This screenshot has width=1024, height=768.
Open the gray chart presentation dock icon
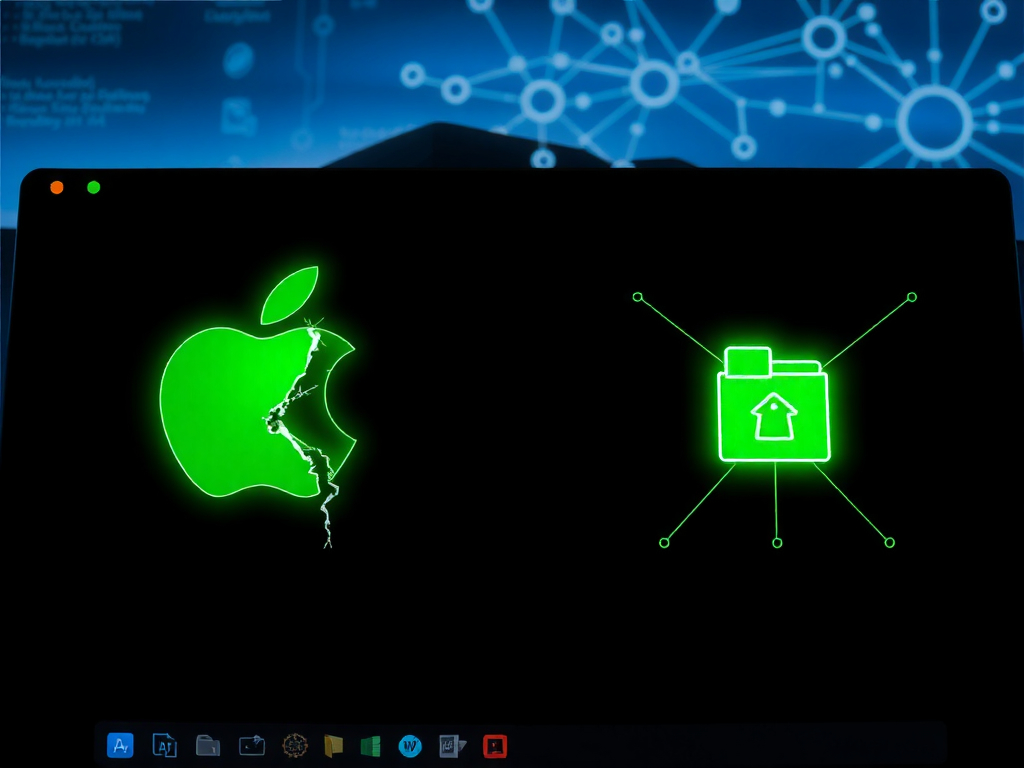(x=452, y=746)
